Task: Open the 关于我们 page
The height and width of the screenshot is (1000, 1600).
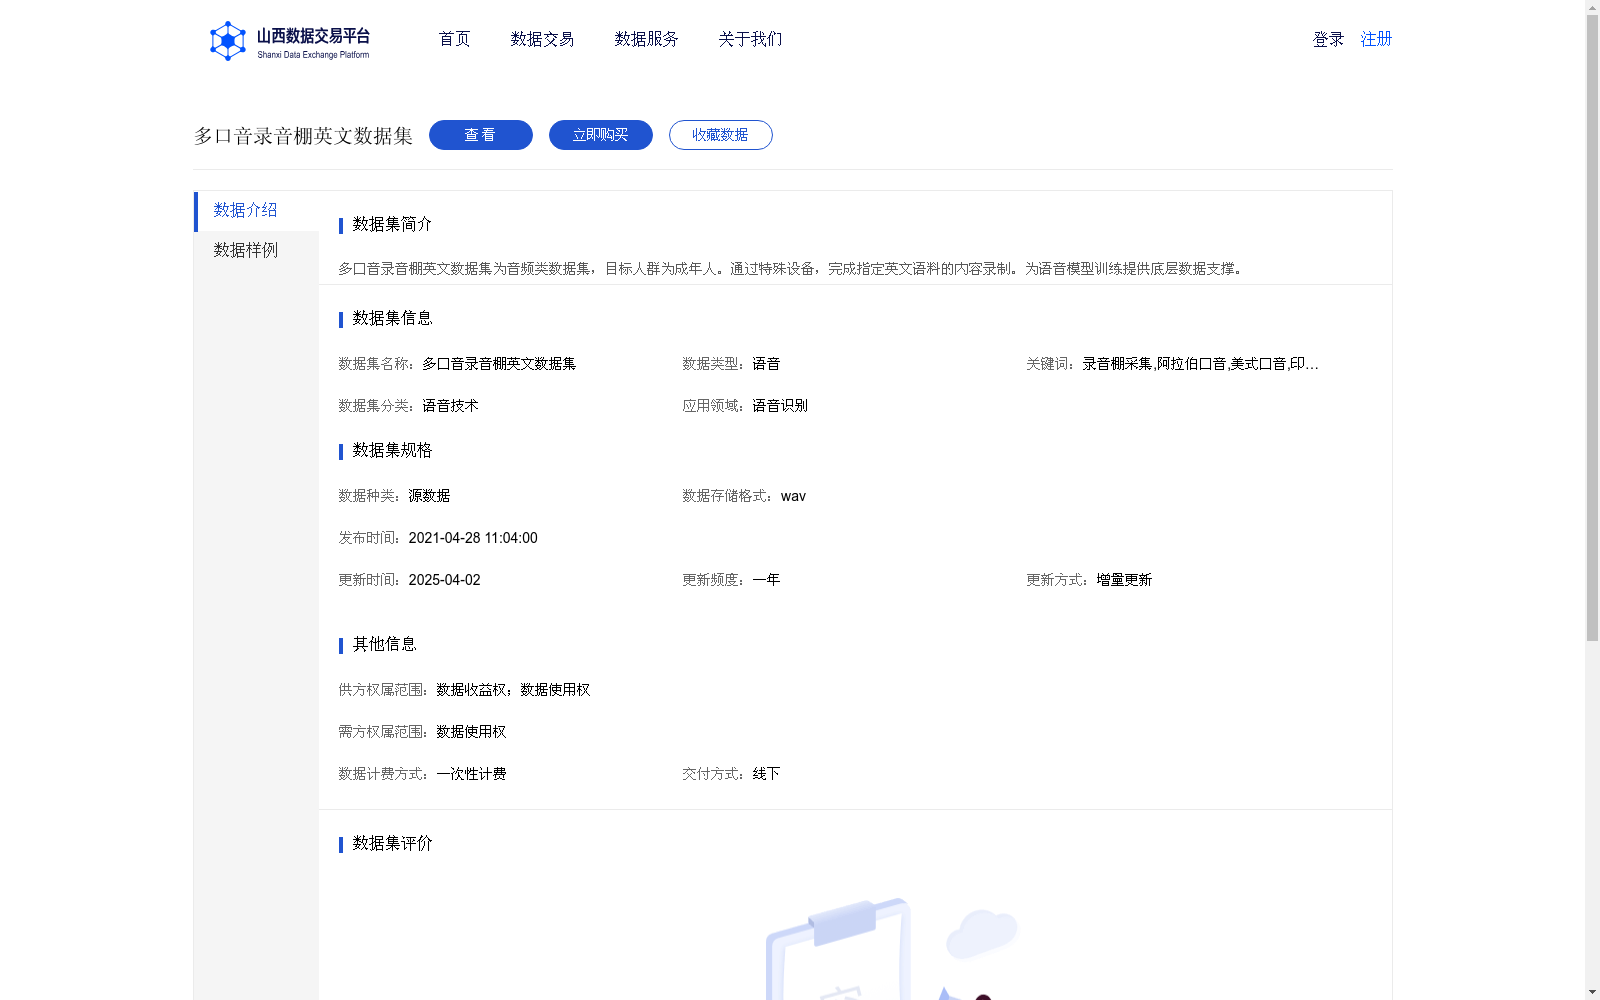Action: click(749, 39)
